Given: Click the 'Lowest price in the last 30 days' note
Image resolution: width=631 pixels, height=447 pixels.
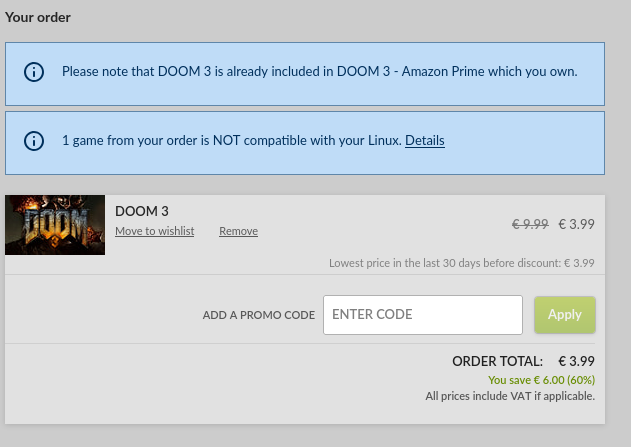Looking at the screenshot, I should [462, 263].
